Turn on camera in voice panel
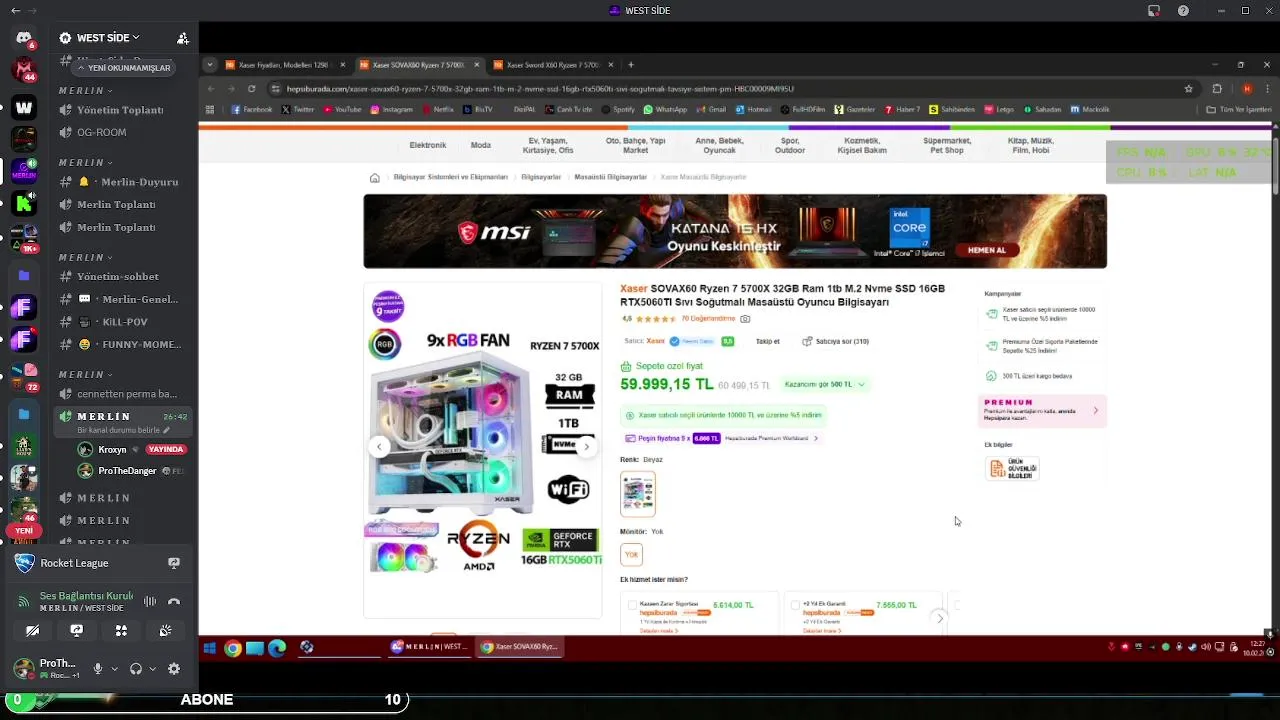 [32, 630]
